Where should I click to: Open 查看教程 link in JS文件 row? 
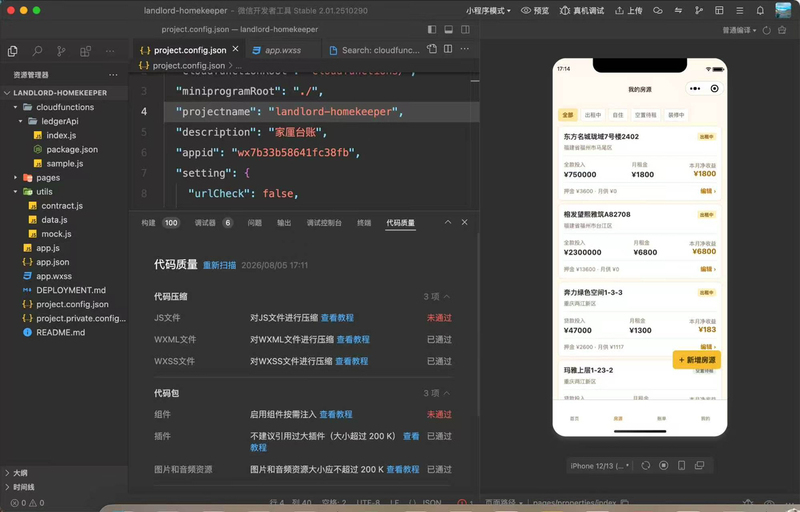(x=337, y=318)
